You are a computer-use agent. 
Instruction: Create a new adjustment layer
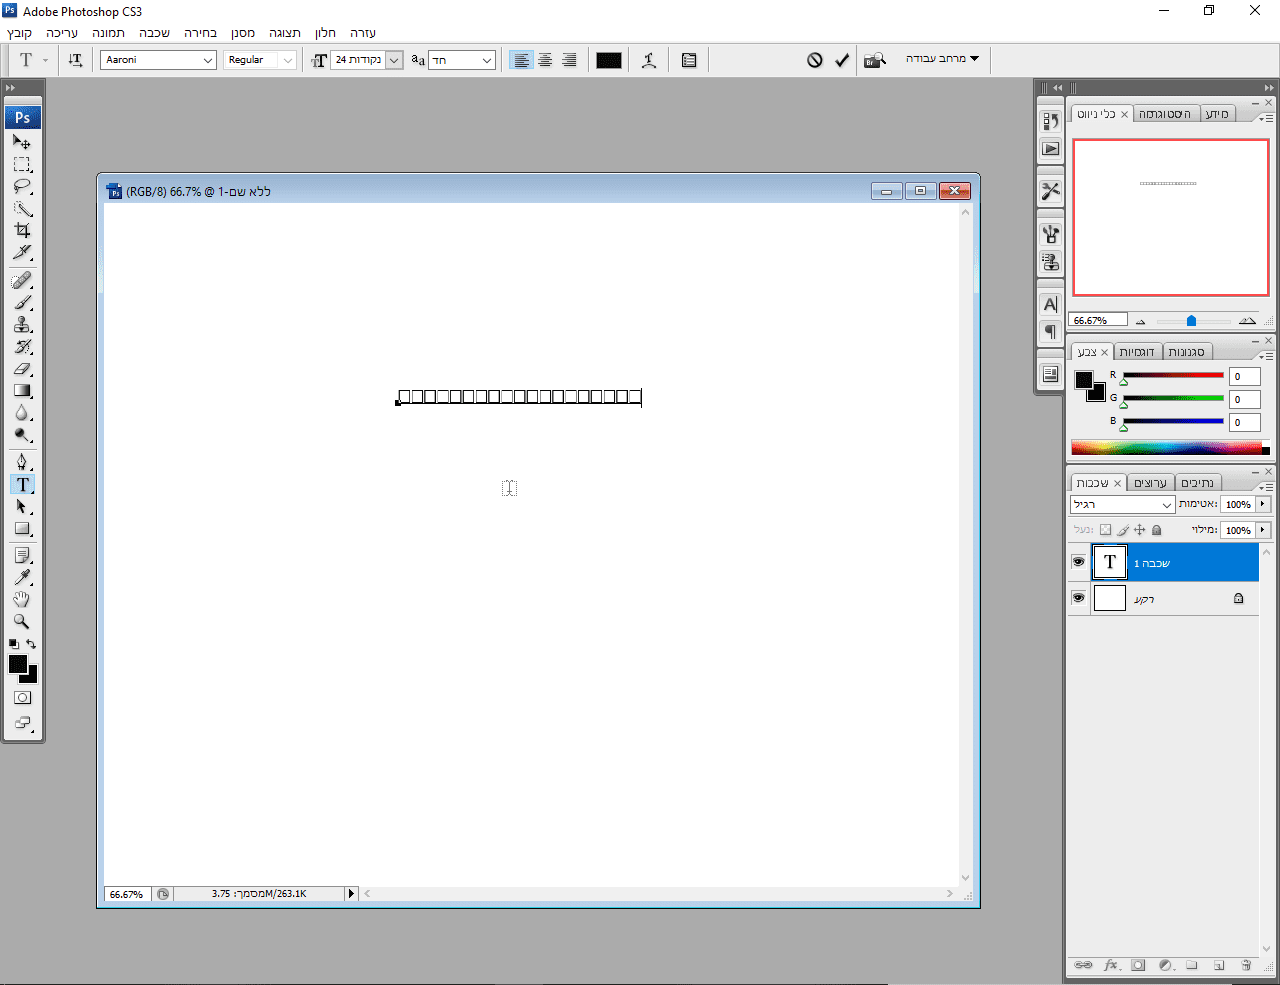coord(1165,965)
